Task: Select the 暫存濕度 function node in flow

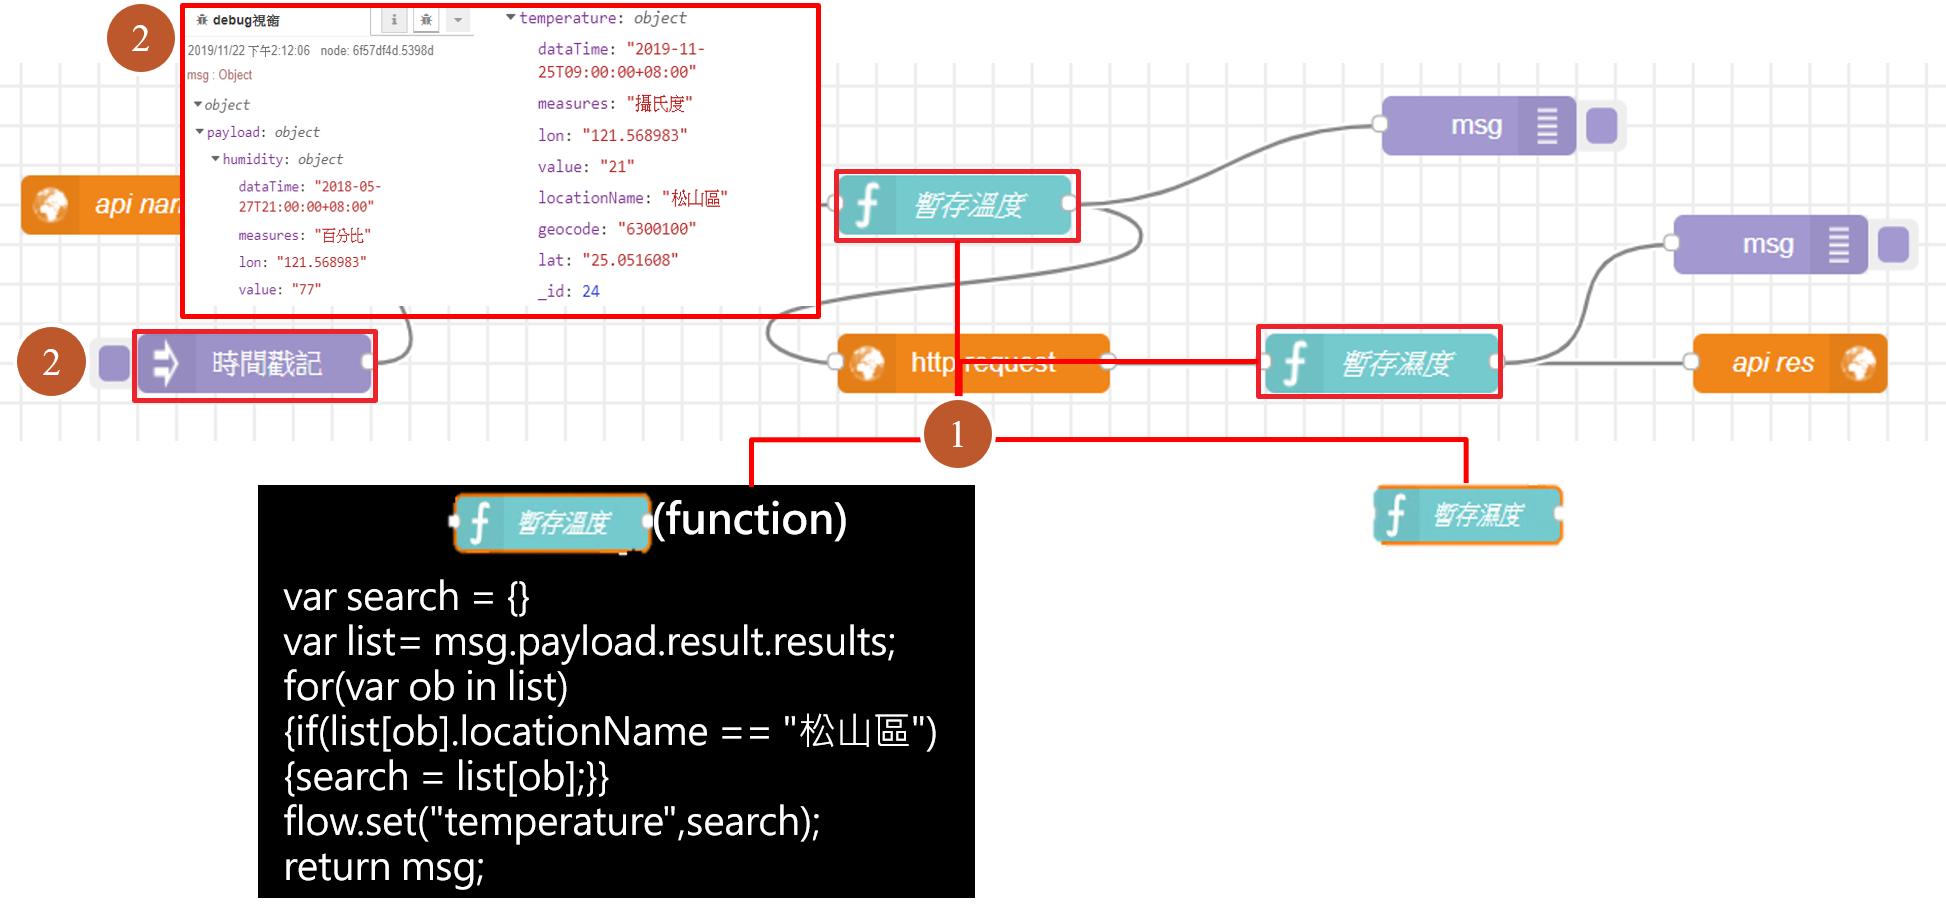Action: (1381, 363)
